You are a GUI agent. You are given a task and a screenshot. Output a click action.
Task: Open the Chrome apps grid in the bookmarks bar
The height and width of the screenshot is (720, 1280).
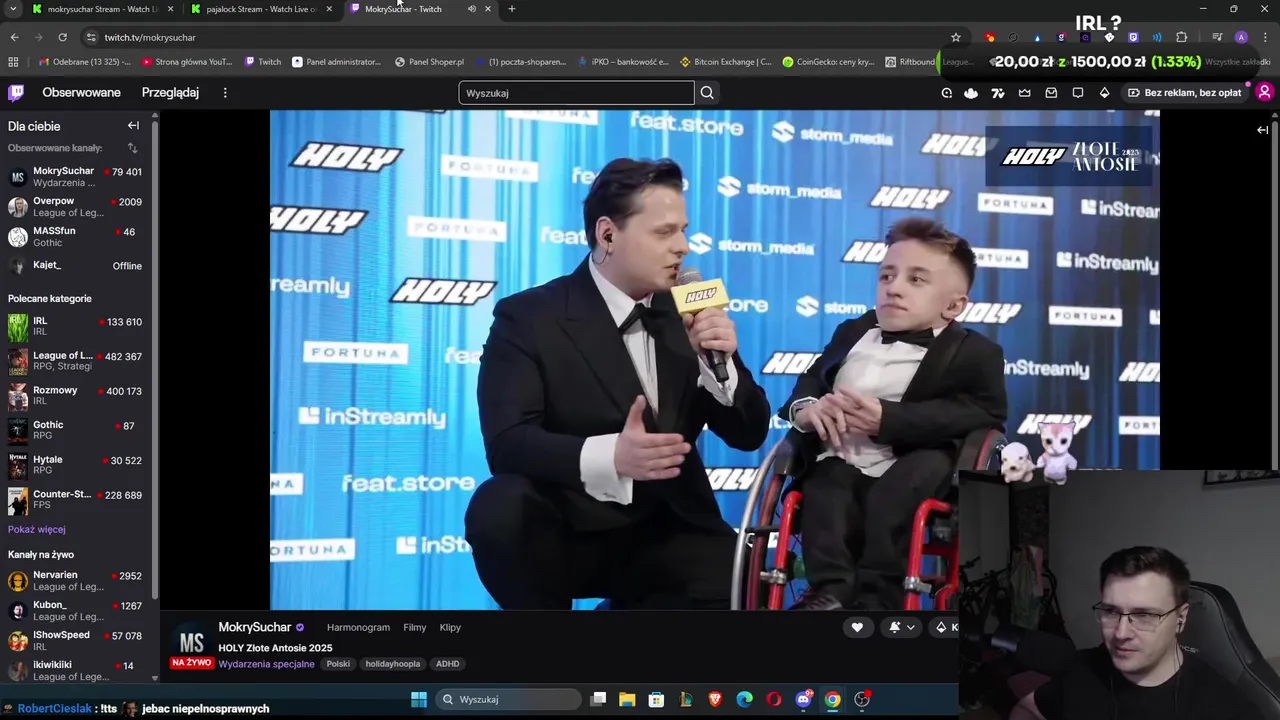[x=13, y=62]
